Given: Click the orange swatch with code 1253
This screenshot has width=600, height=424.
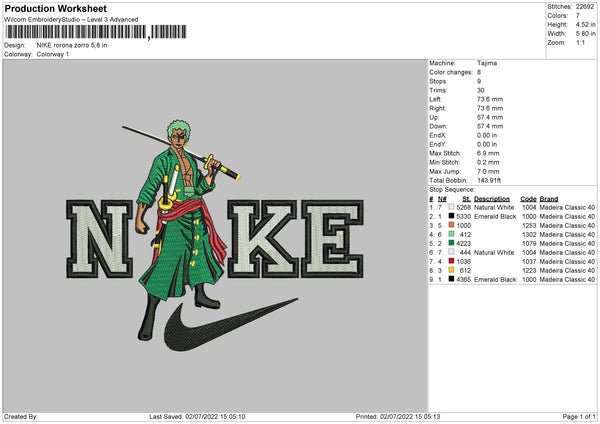Looking at the screenshot, I should coord(451,225).
